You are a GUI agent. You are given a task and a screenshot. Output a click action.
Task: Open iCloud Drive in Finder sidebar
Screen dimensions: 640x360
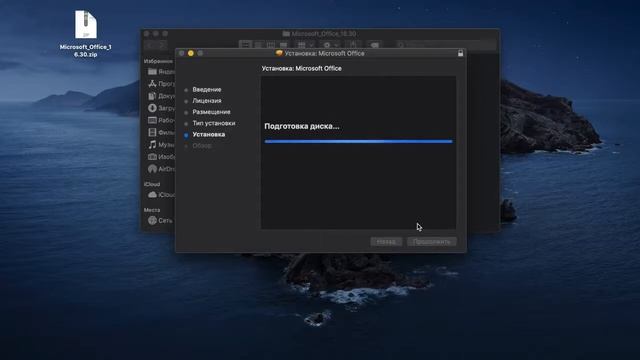pyautogui.click(x=161, y=195)
